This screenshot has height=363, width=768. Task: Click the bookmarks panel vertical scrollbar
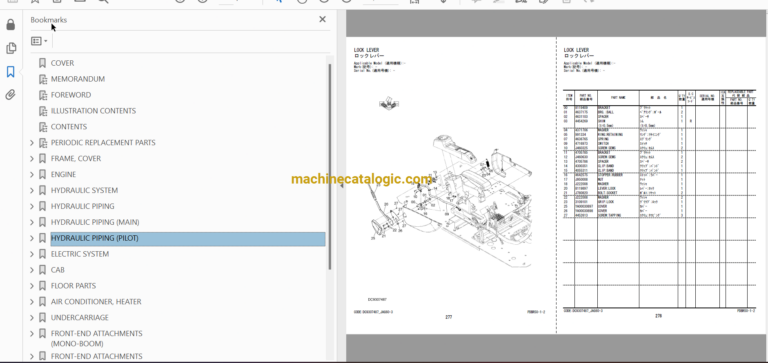tap(330, 167)
